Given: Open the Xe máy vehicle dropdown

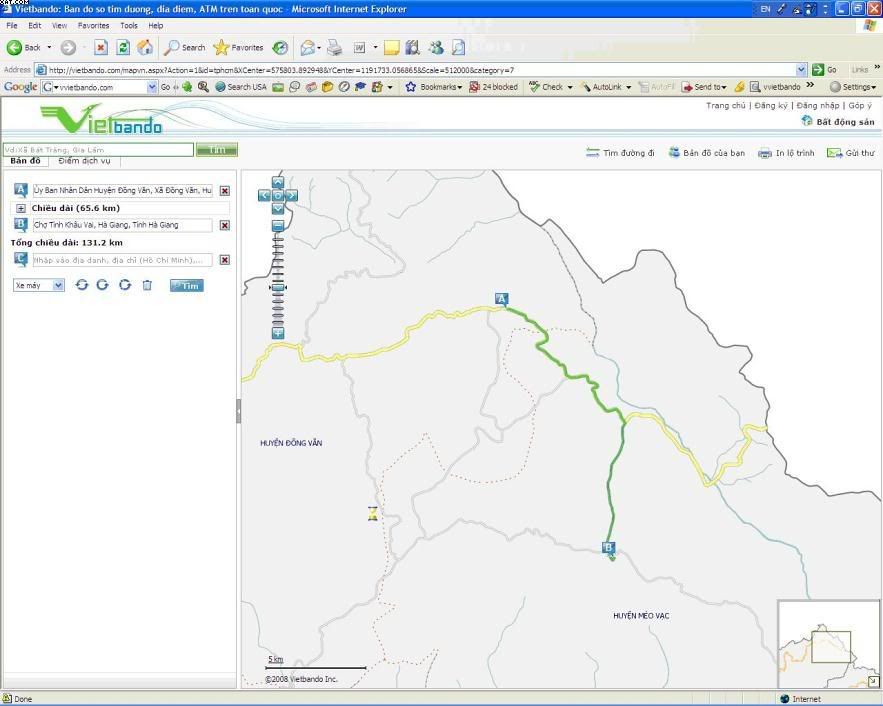Looking at the screenshot, I should [x=39, y=285].
